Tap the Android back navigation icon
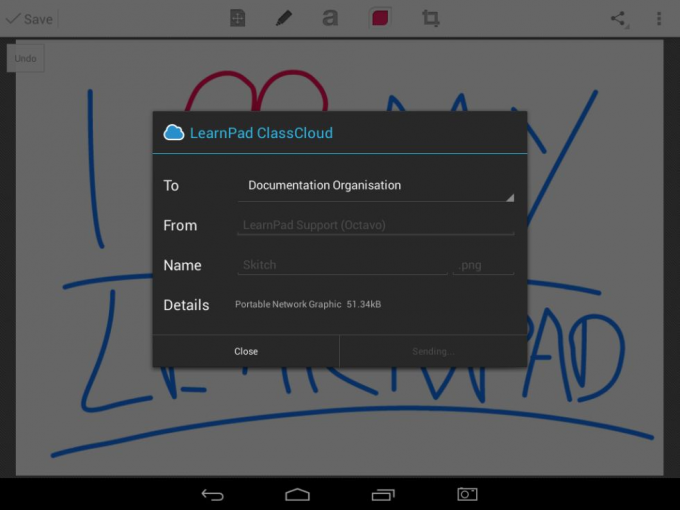This screenshot has height=510, width=680. [212, 494]
